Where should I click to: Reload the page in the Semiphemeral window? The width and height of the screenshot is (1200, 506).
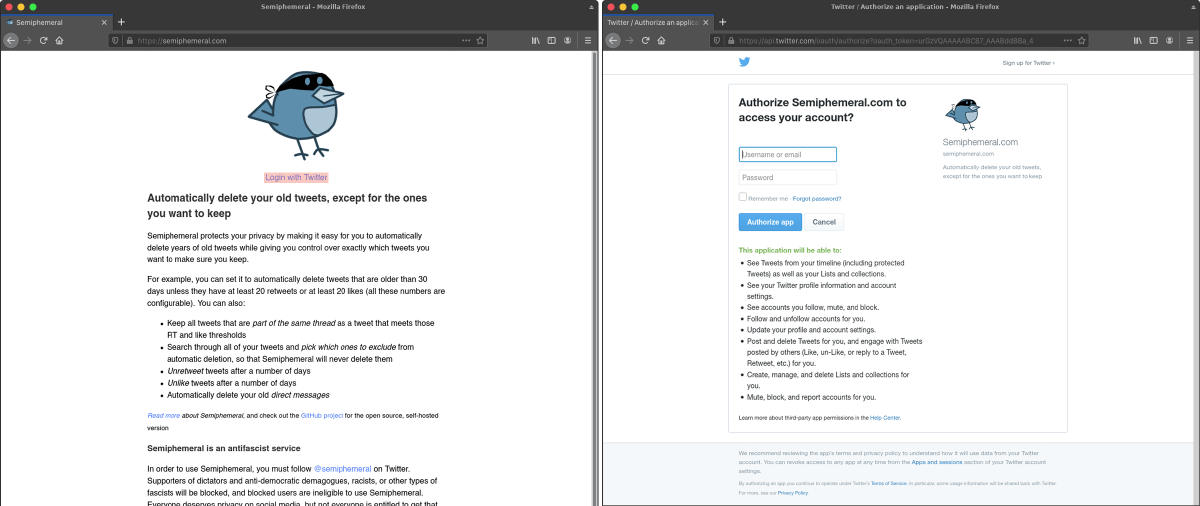tap(43, 40)
